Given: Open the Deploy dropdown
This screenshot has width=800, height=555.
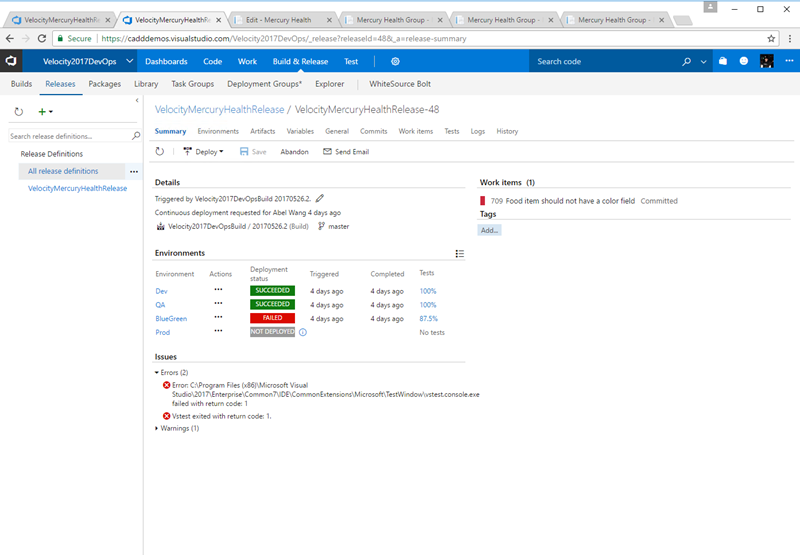Looking at the screenshot, I should pos(204,152).
